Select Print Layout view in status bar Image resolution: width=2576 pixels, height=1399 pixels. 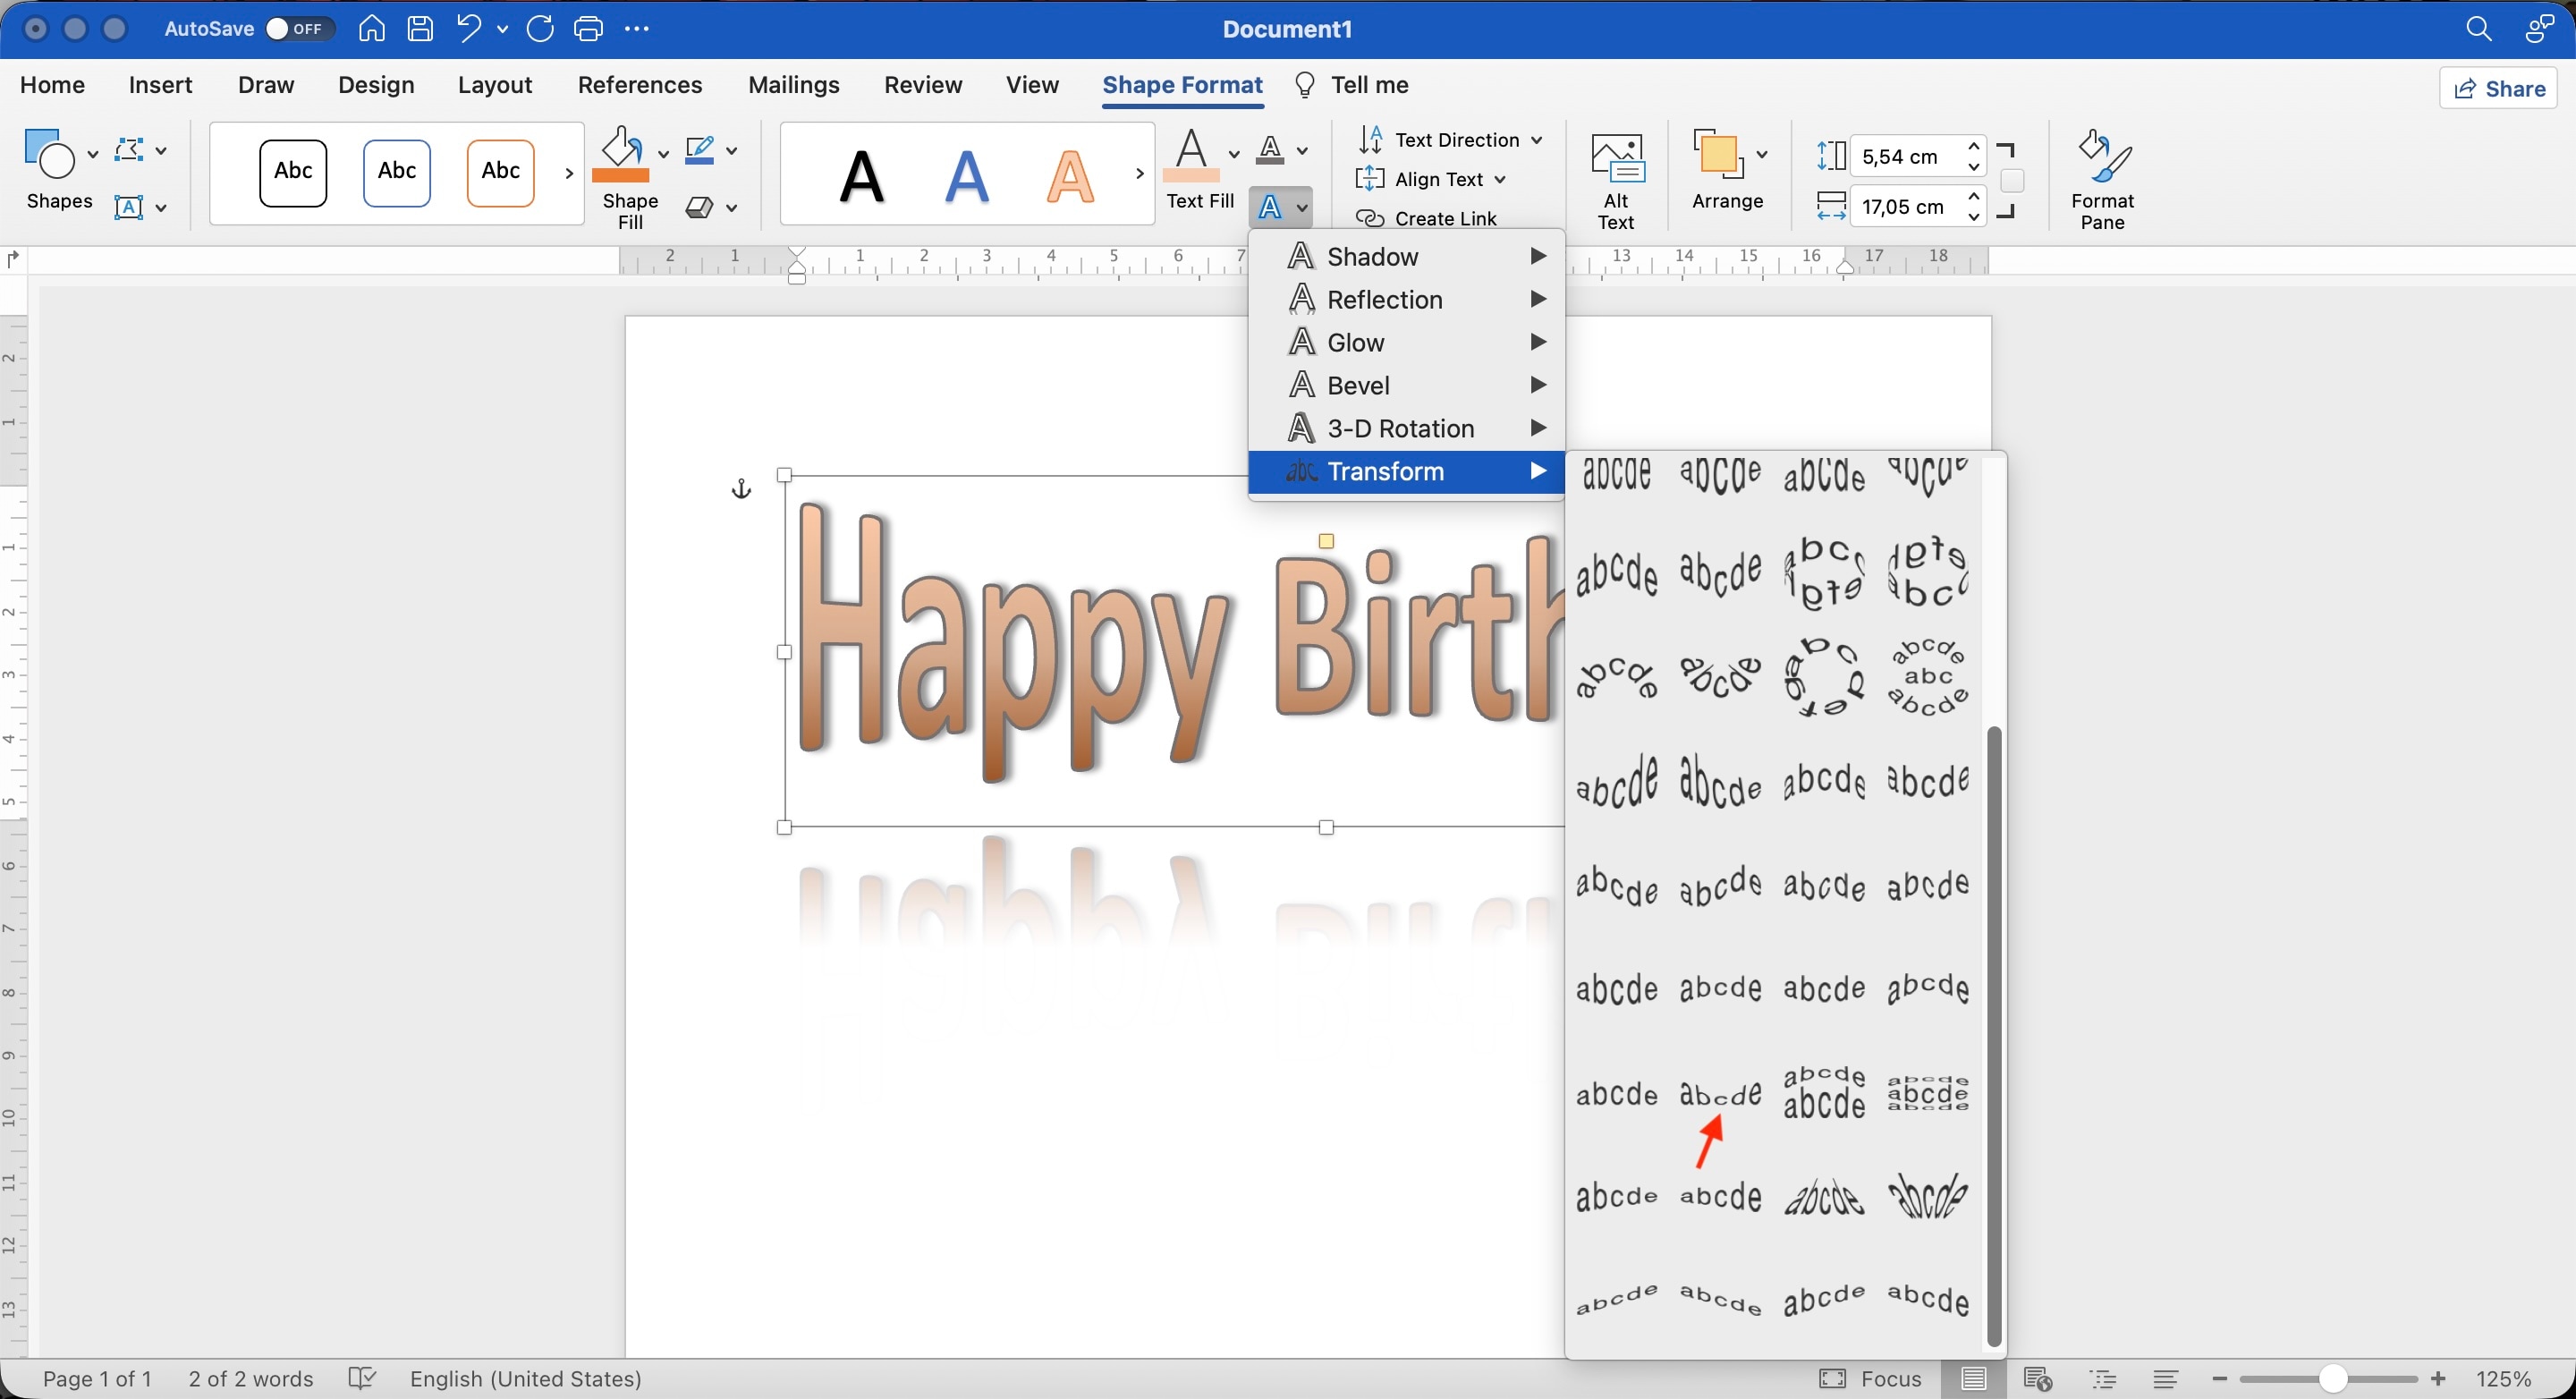point(1973,1379)
